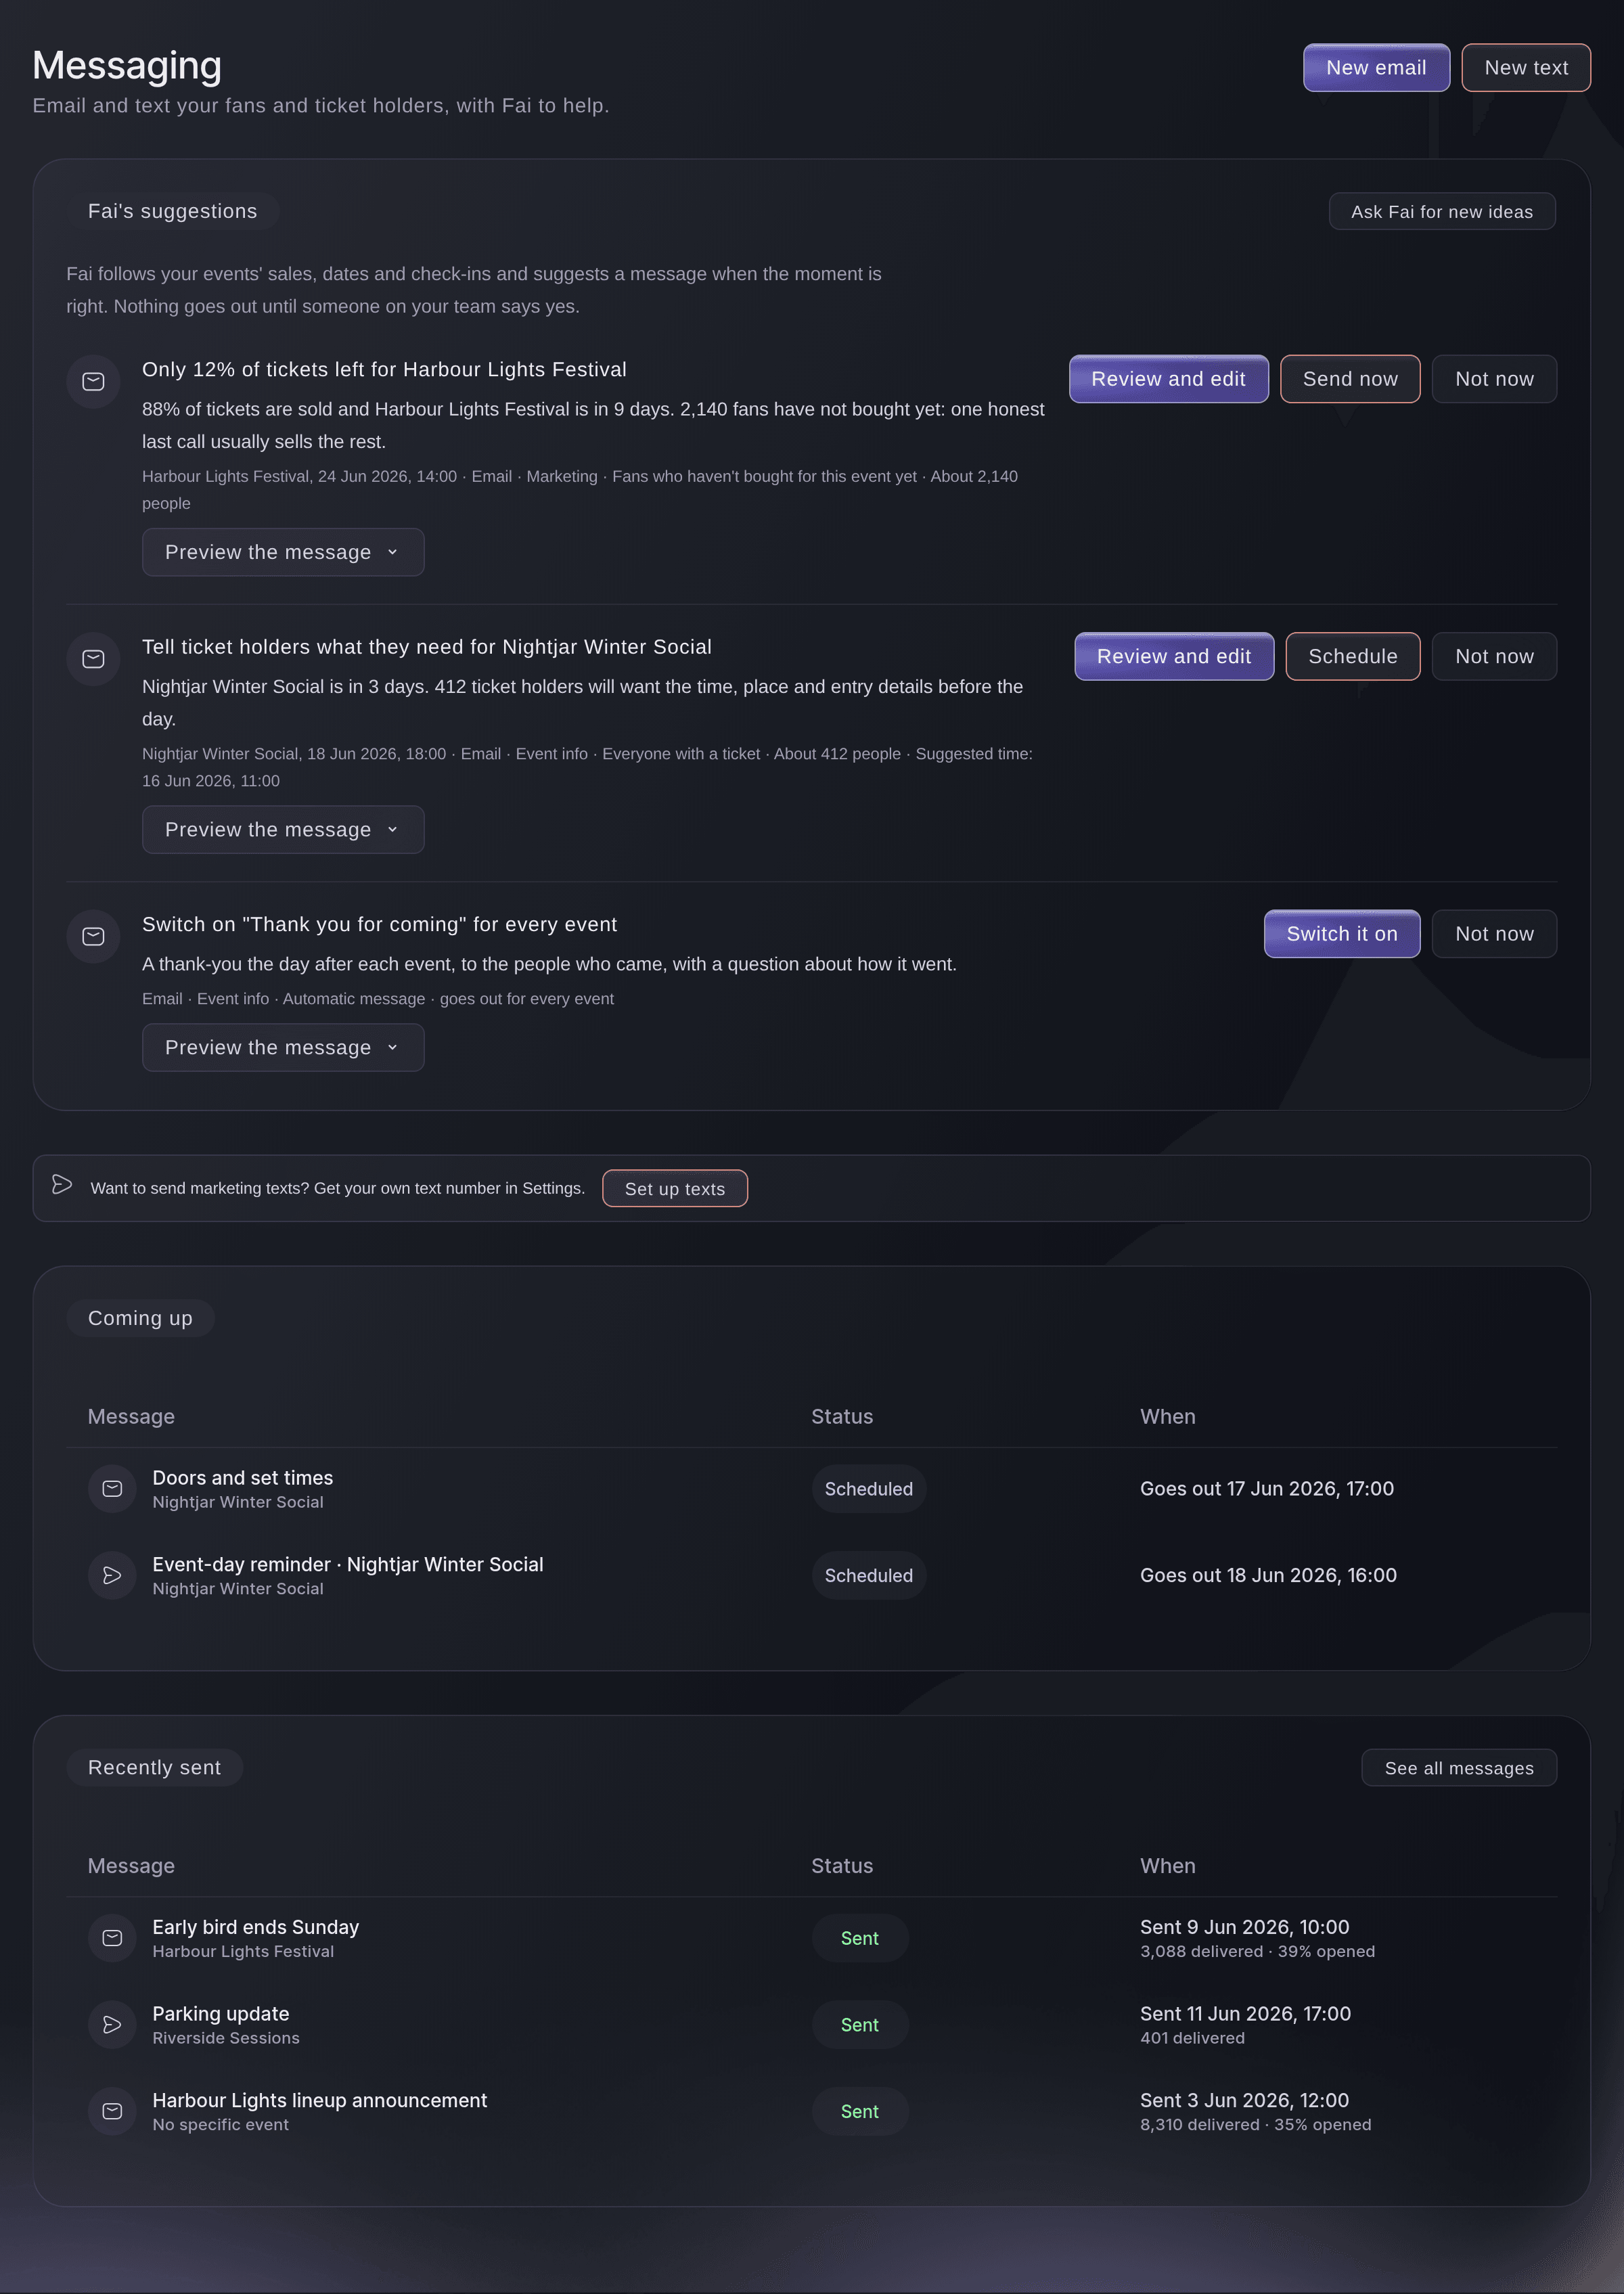The width and height of the screenshot is (1624, 2294).
Task: Click the email icon for Doors and set times
Action: pos(112,1488)
